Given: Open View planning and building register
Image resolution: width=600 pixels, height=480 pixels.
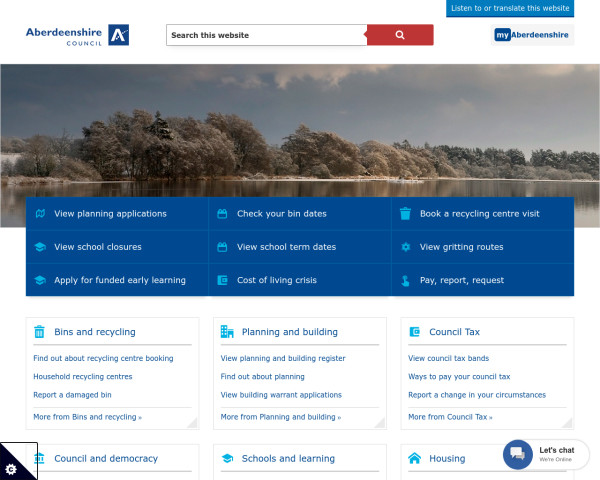Looking at the screenshot, I should 283,358.
